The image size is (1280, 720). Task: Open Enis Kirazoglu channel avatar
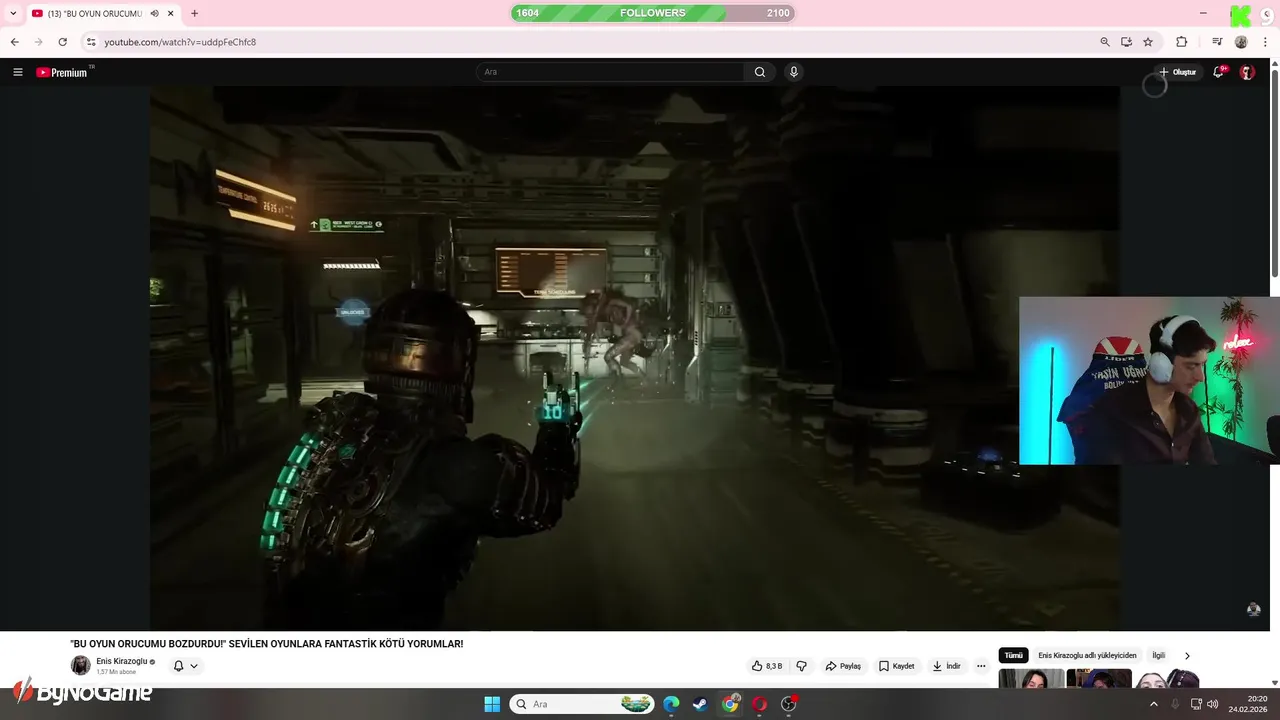[80, 666]
